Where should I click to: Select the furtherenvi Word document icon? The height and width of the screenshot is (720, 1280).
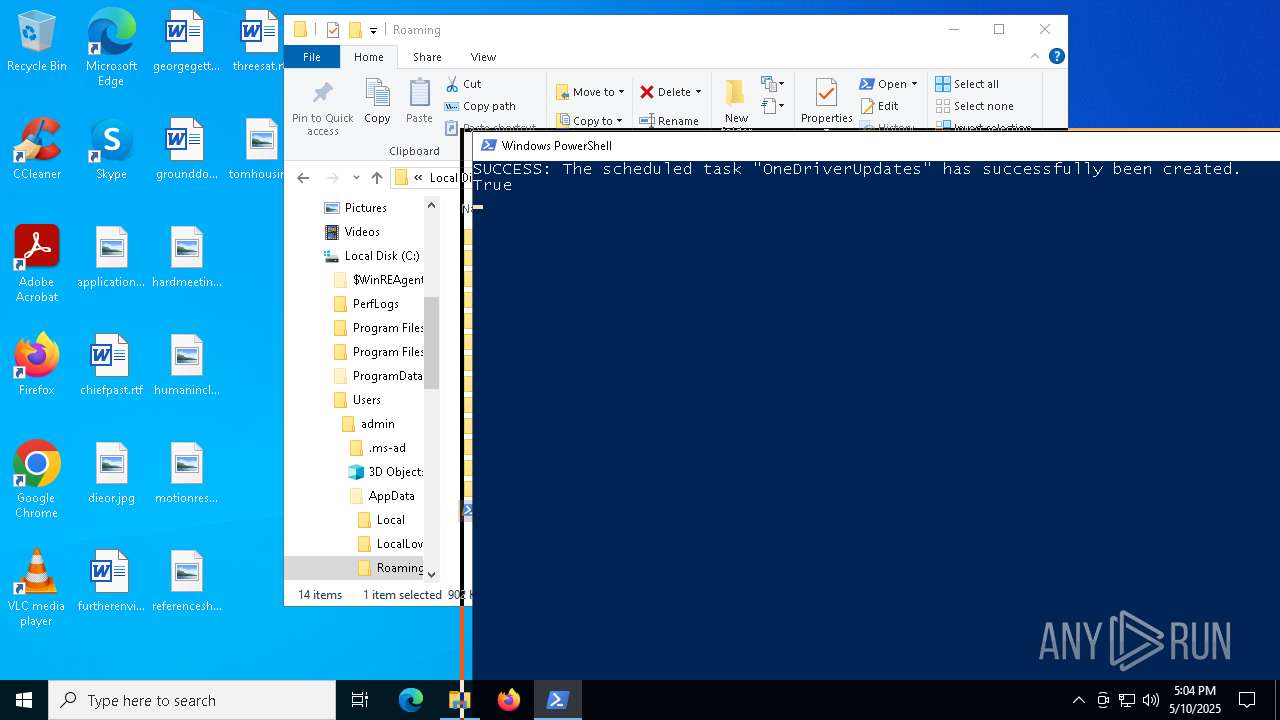(x=111, y=581)
